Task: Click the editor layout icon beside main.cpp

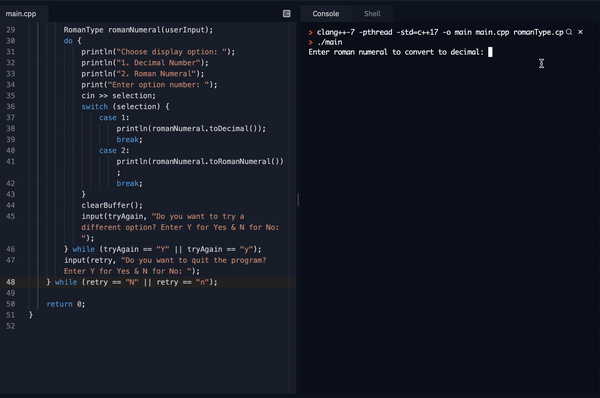Action: [x=287, y=14]
